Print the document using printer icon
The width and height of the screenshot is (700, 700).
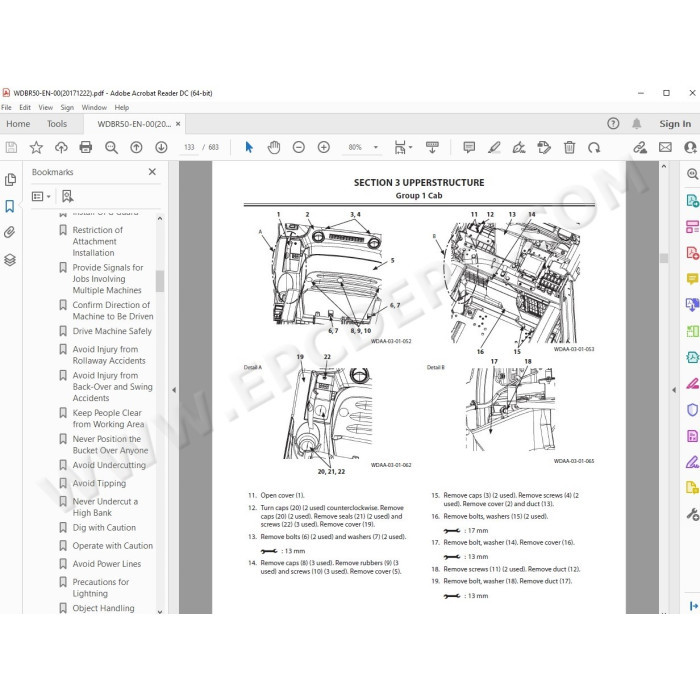86,147
